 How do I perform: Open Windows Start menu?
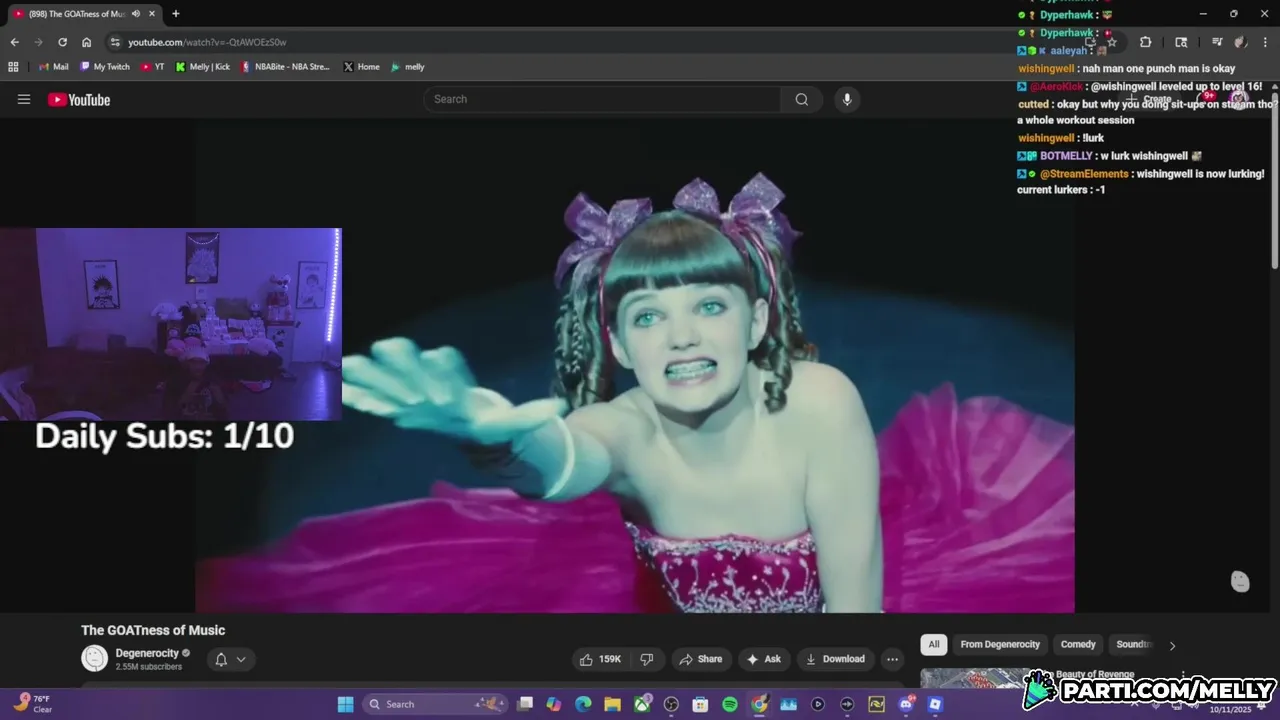[x=345, y=704]
